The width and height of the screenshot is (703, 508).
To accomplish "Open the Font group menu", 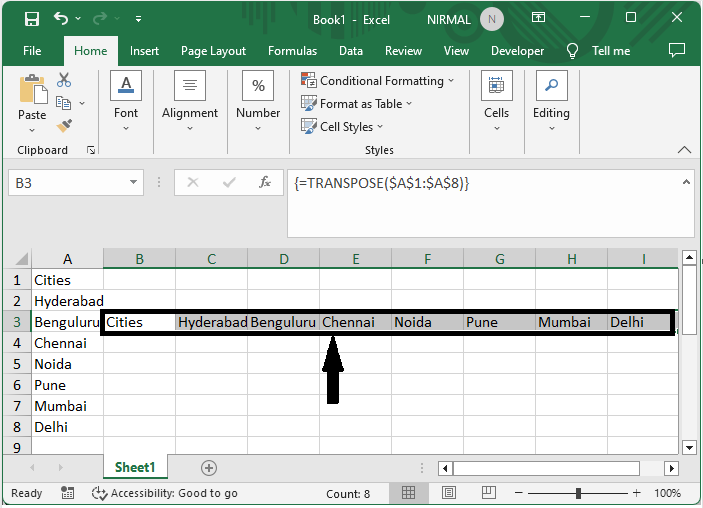I will [x=126, y=101].
